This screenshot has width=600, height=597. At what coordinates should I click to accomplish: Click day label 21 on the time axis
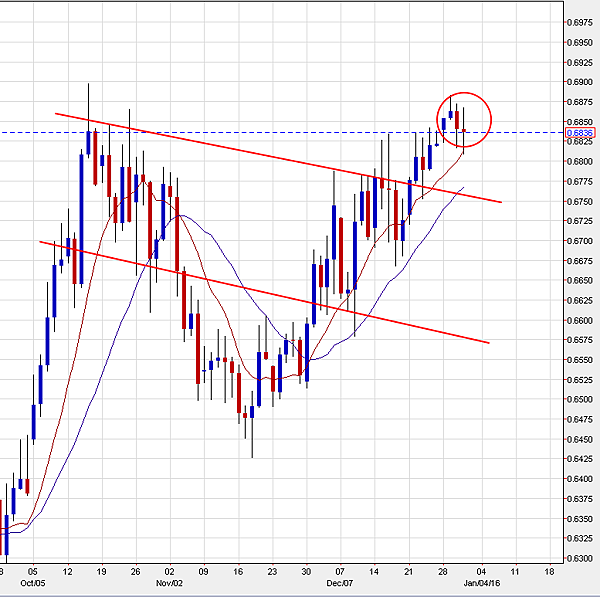coord(409,572)
